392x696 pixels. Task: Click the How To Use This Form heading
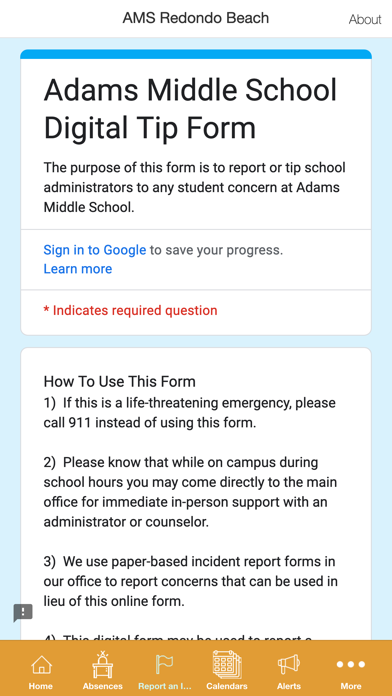point(119,381)
